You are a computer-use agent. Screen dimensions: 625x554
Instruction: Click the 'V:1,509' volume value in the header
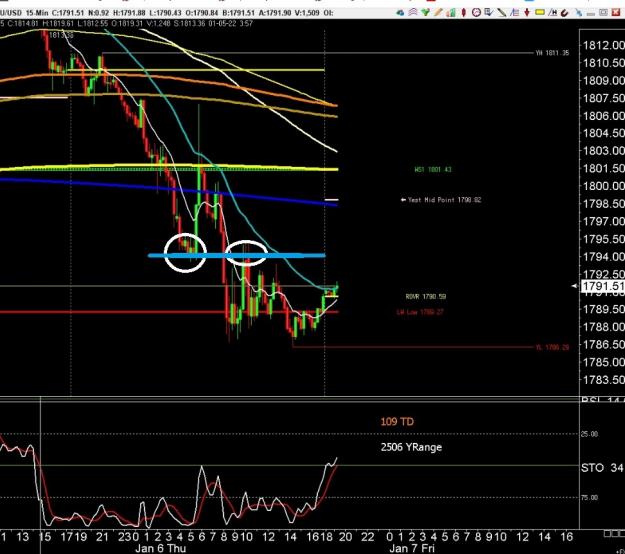307,13
